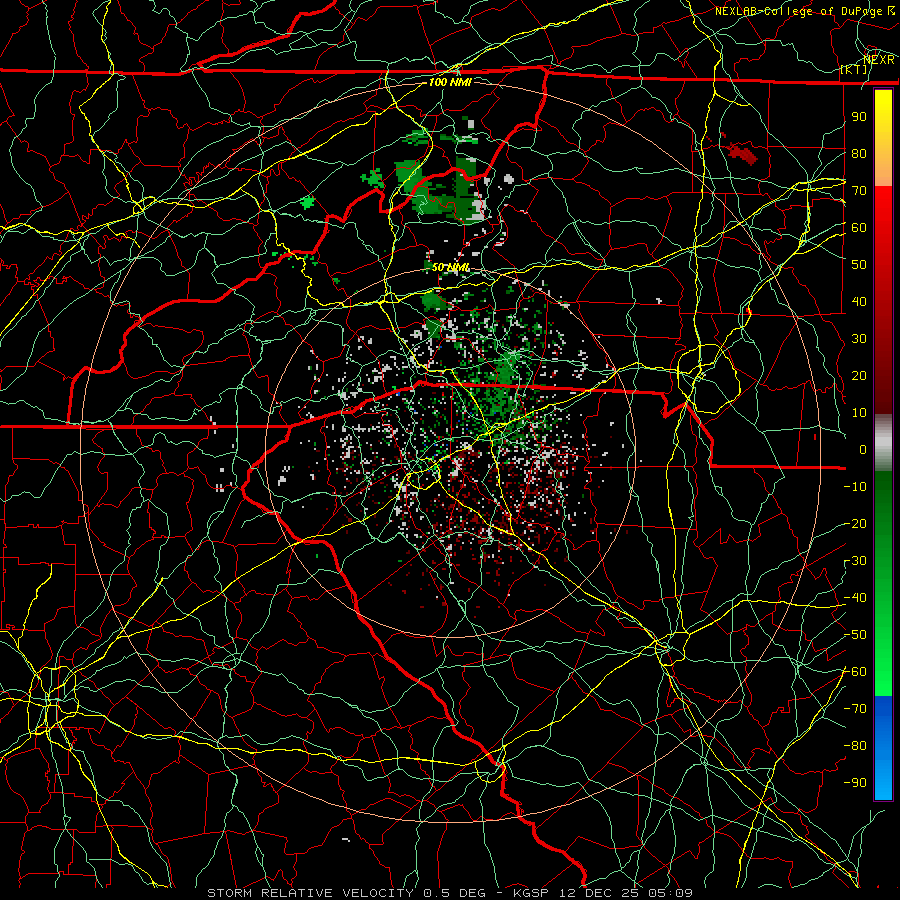Image resolution: width=900 pixels, height=900 pixels.
Task: Click the 90 label on the velocity scale
Action: coord(859,117)
